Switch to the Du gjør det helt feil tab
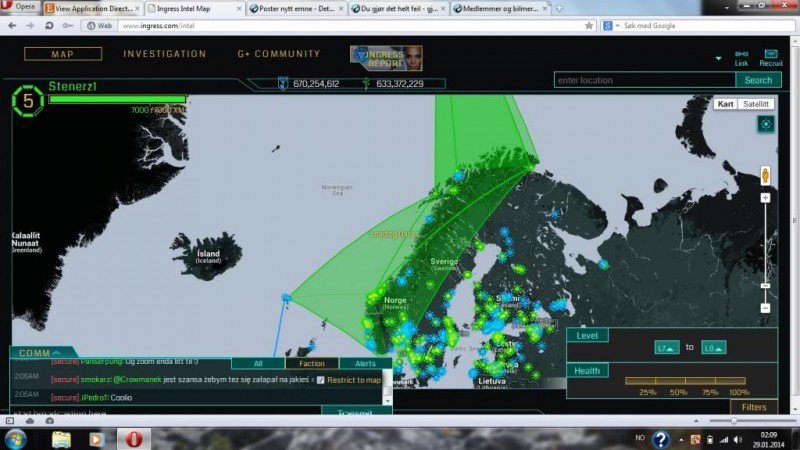This screenshot has width=800, height=450. (398, 9)
